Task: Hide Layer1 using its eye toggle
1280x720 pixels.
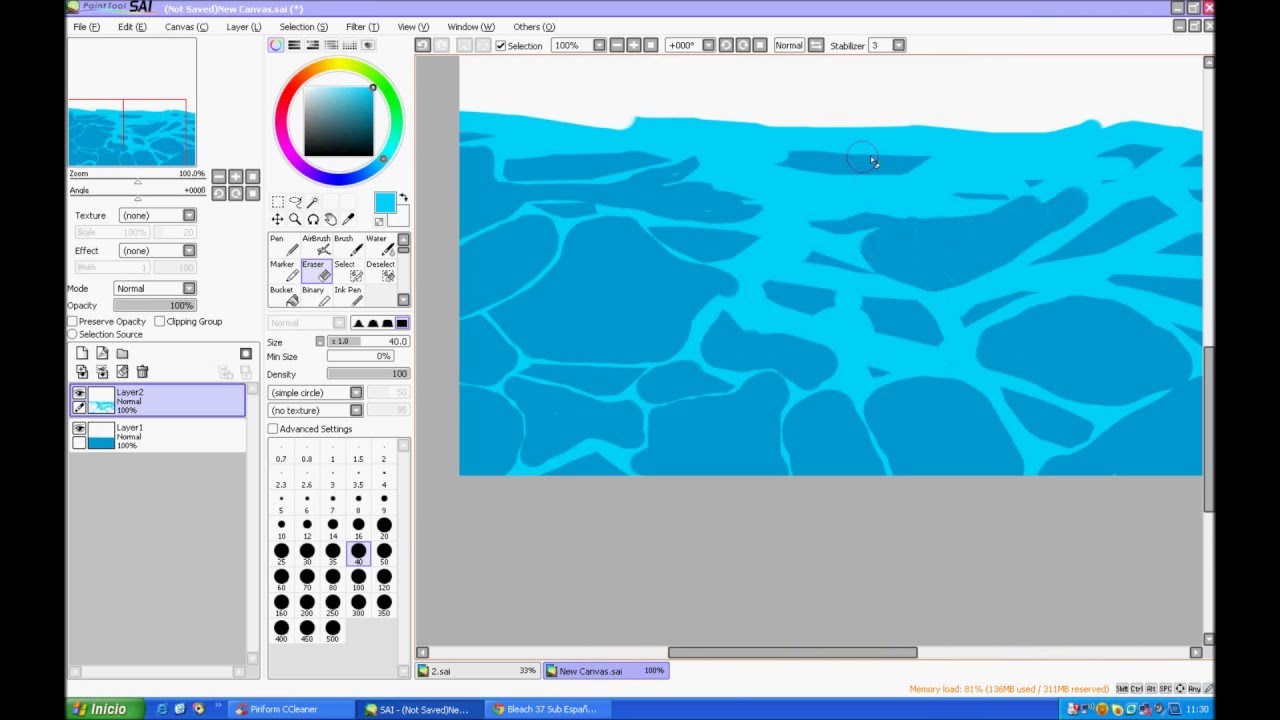Action: point(79,429)
